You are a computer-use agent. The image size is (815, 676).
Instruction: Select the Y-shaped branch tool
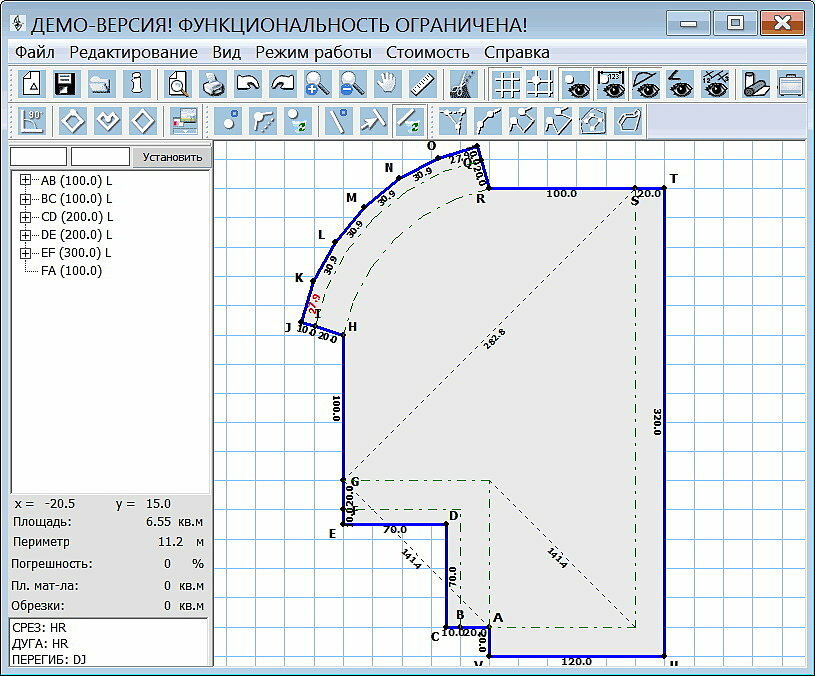pos(452,121)
